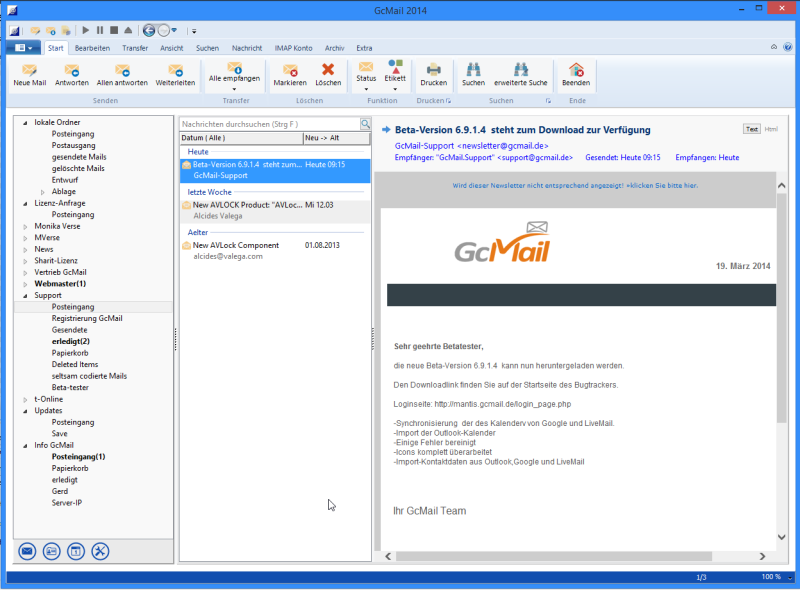800x590 pixels.
Task: Collapse the lokale Ordner tree
Action: [x=25, y=122]
